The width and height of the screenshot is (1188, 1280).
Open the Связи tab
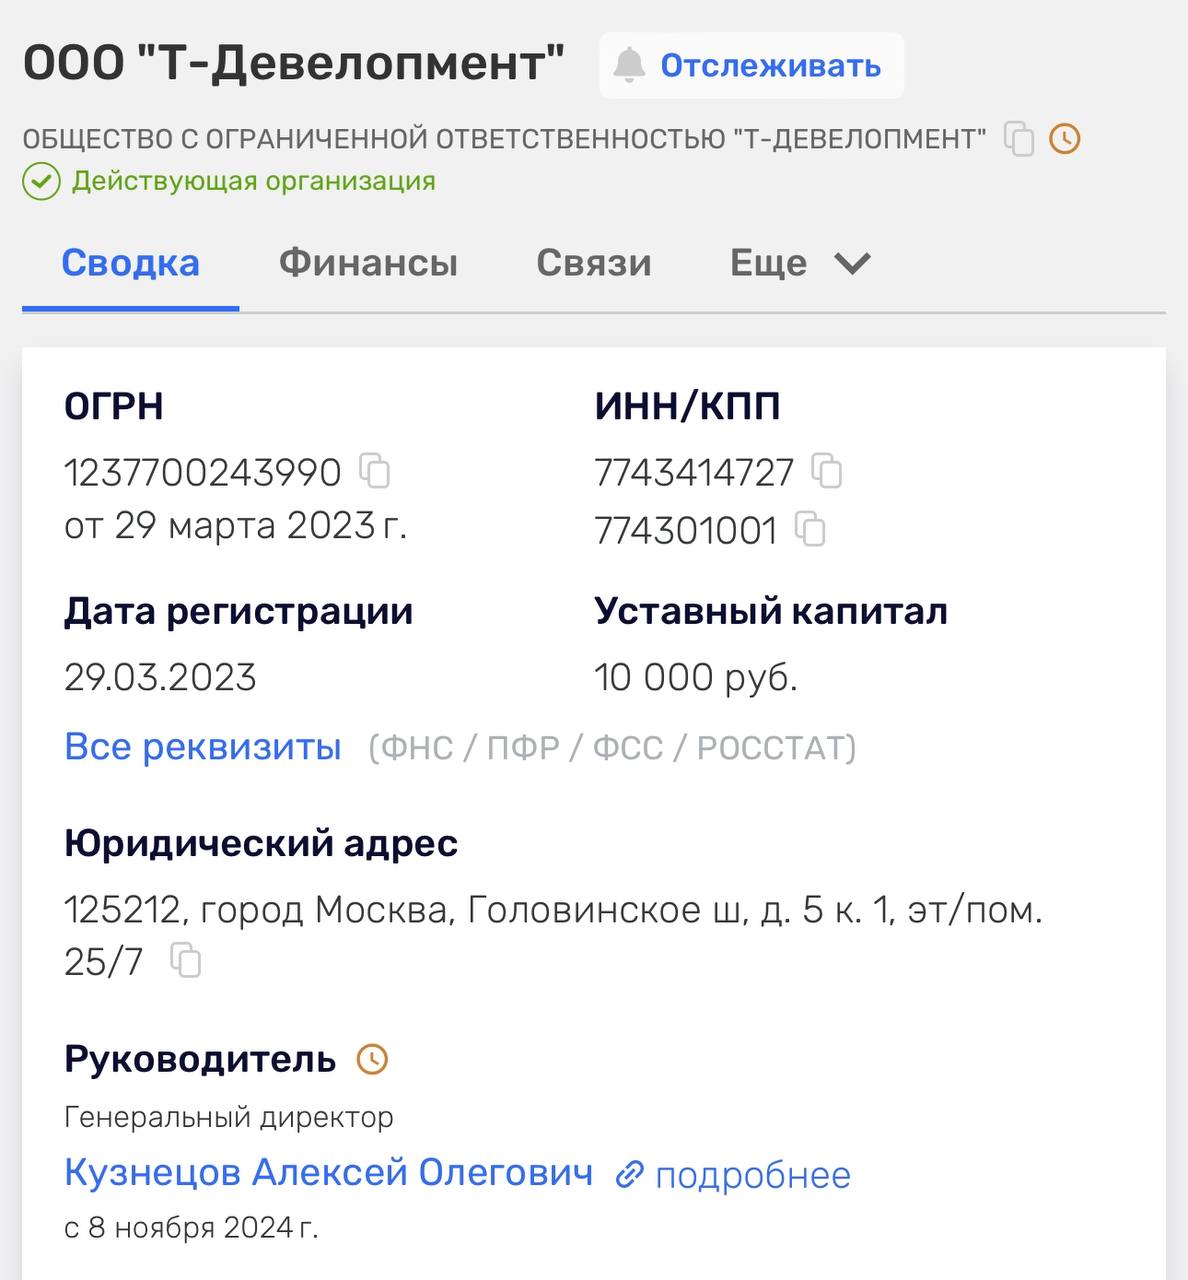pos(594,263)
